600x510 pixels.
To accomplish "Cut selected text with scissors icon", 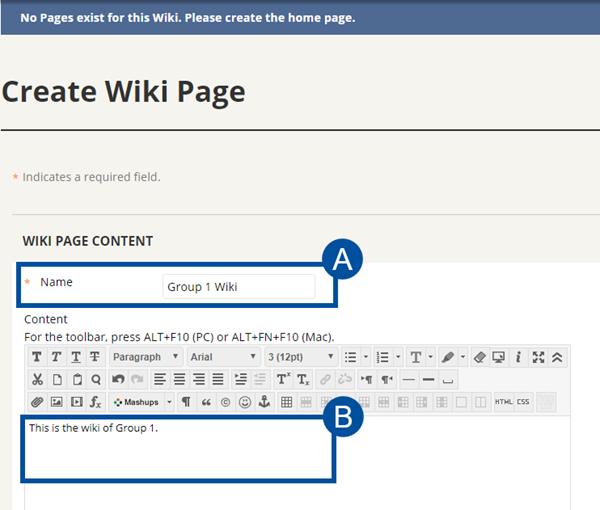I will click(x=38, y=380).
